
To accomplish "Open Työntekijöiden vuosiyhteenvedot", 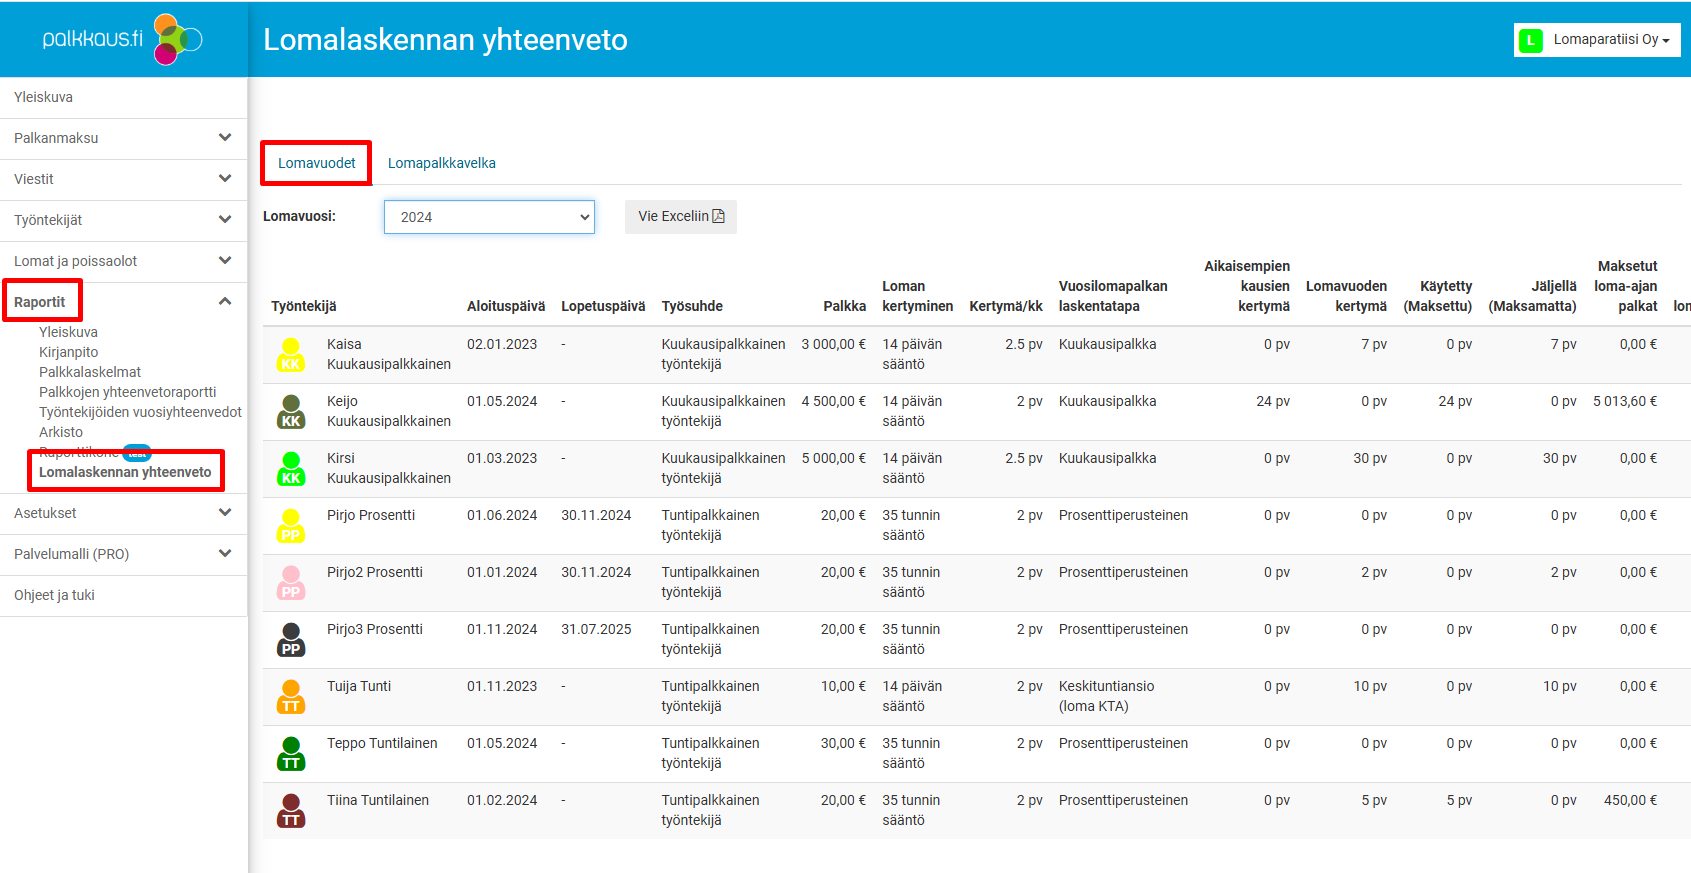I will [140, 412].
